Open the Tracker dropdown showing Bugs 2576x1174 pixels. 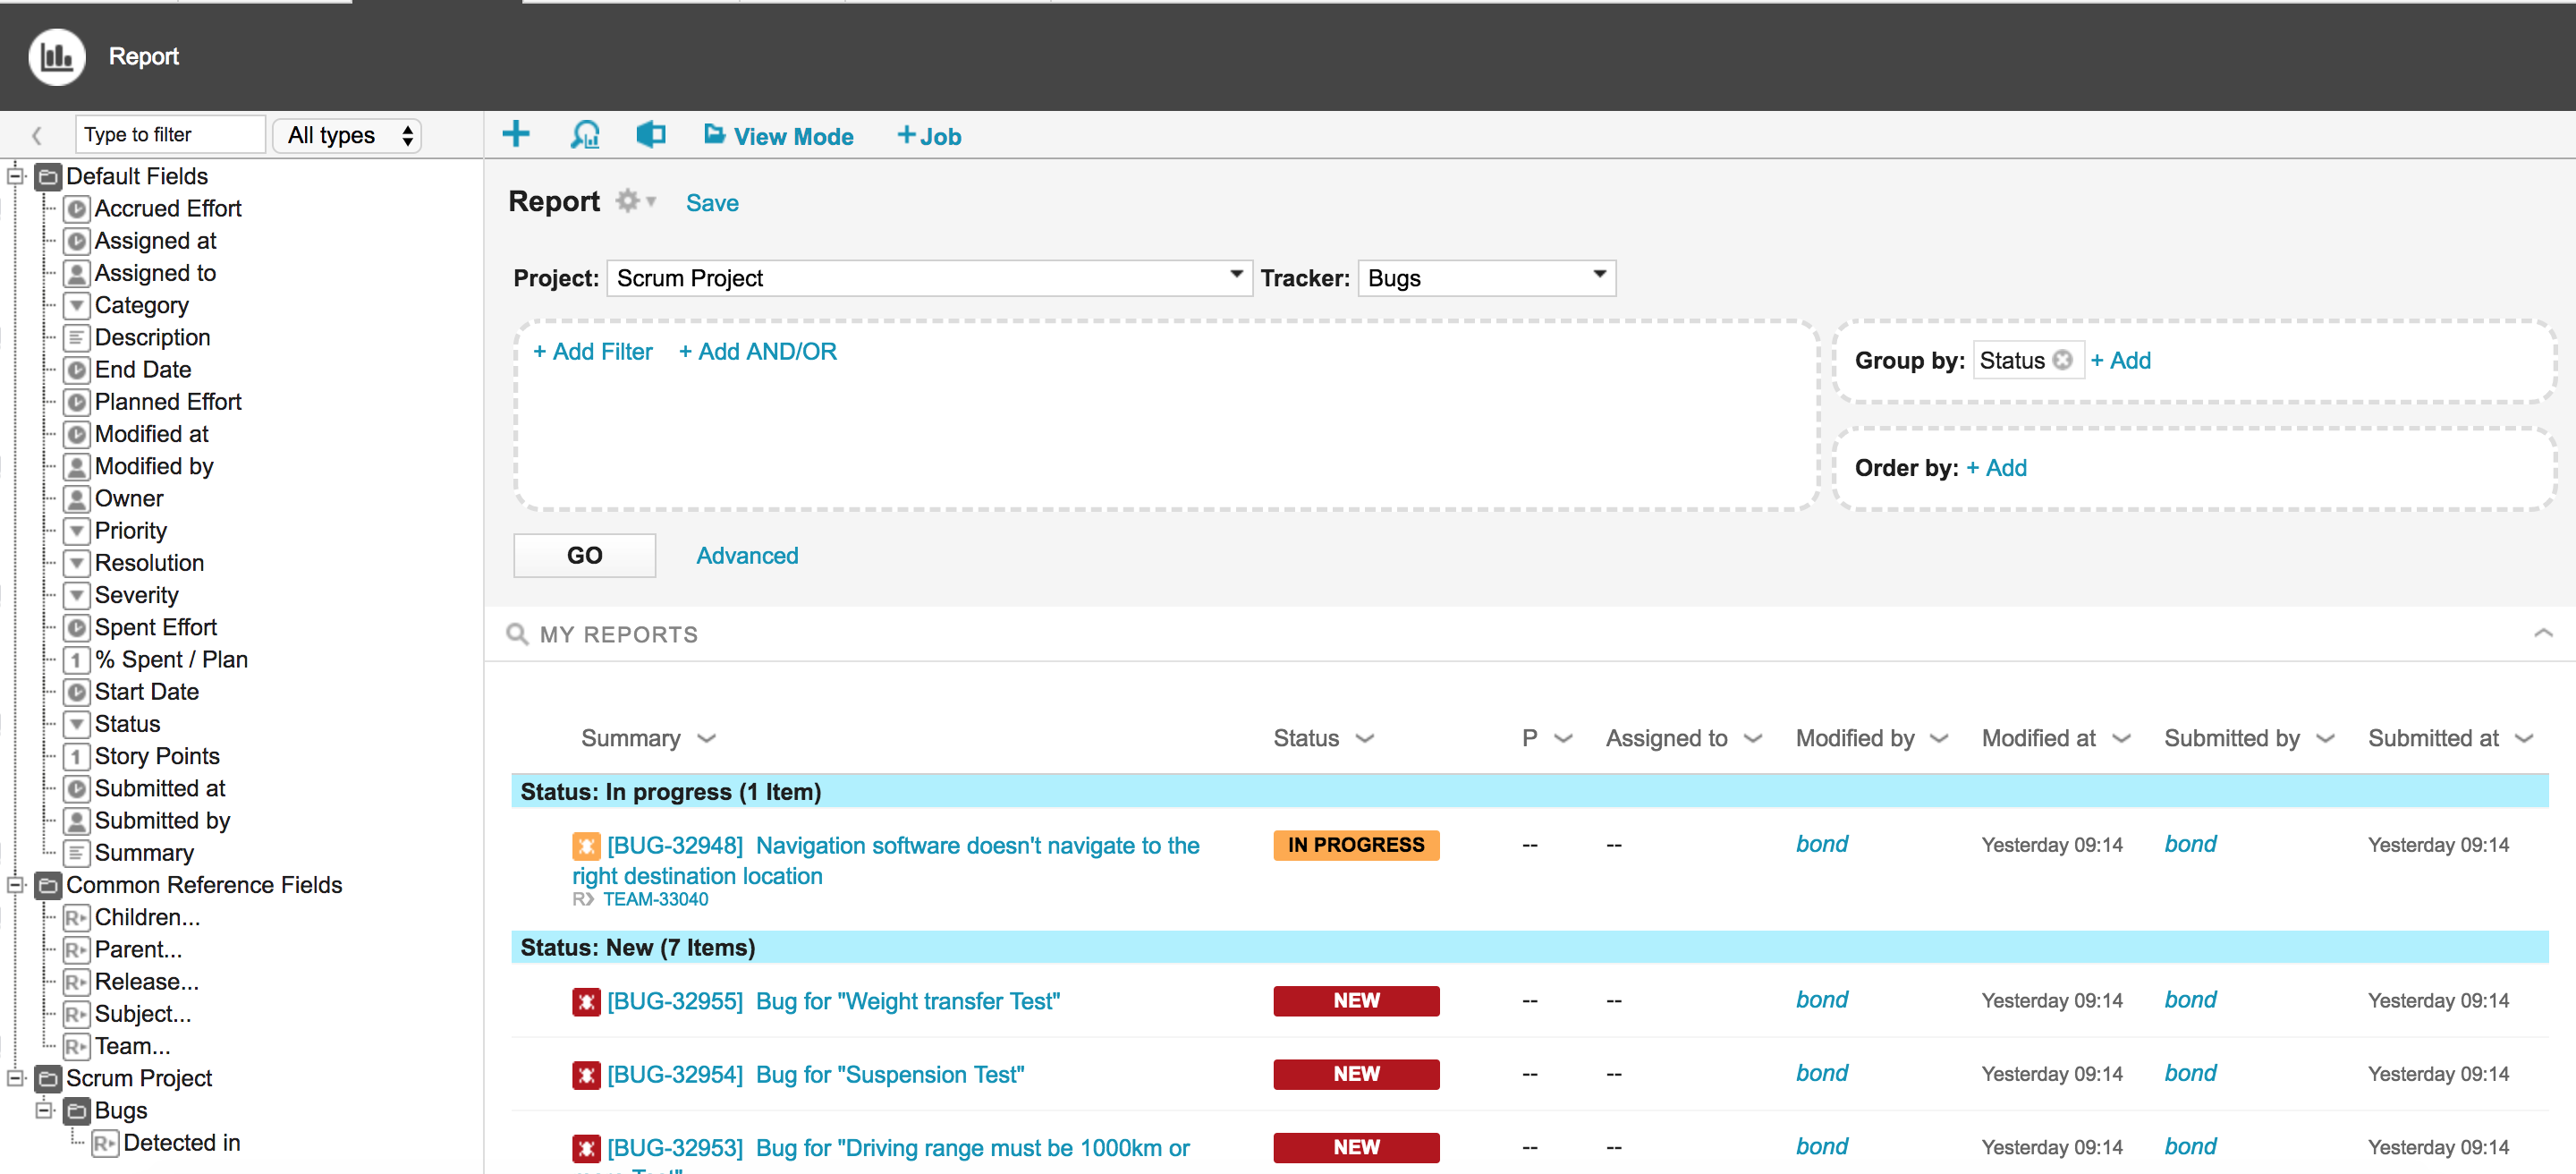coord(1486,278)
